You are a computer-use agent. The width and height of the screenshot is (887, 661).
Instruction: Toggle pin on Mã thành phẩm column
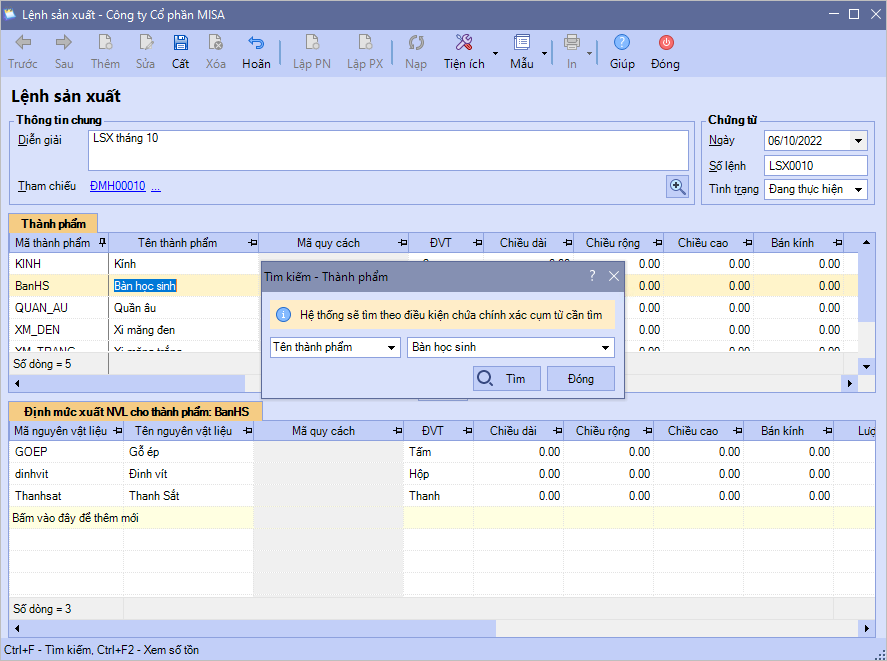pos(101,243)
